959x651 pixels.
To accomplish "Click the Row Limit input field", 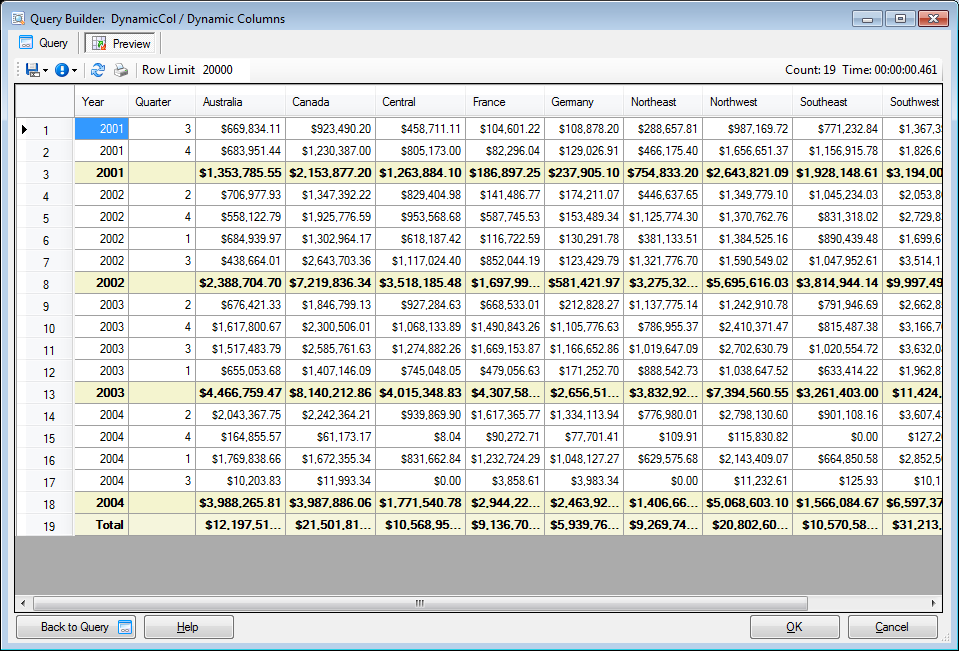I will click(x=224, y=70).
